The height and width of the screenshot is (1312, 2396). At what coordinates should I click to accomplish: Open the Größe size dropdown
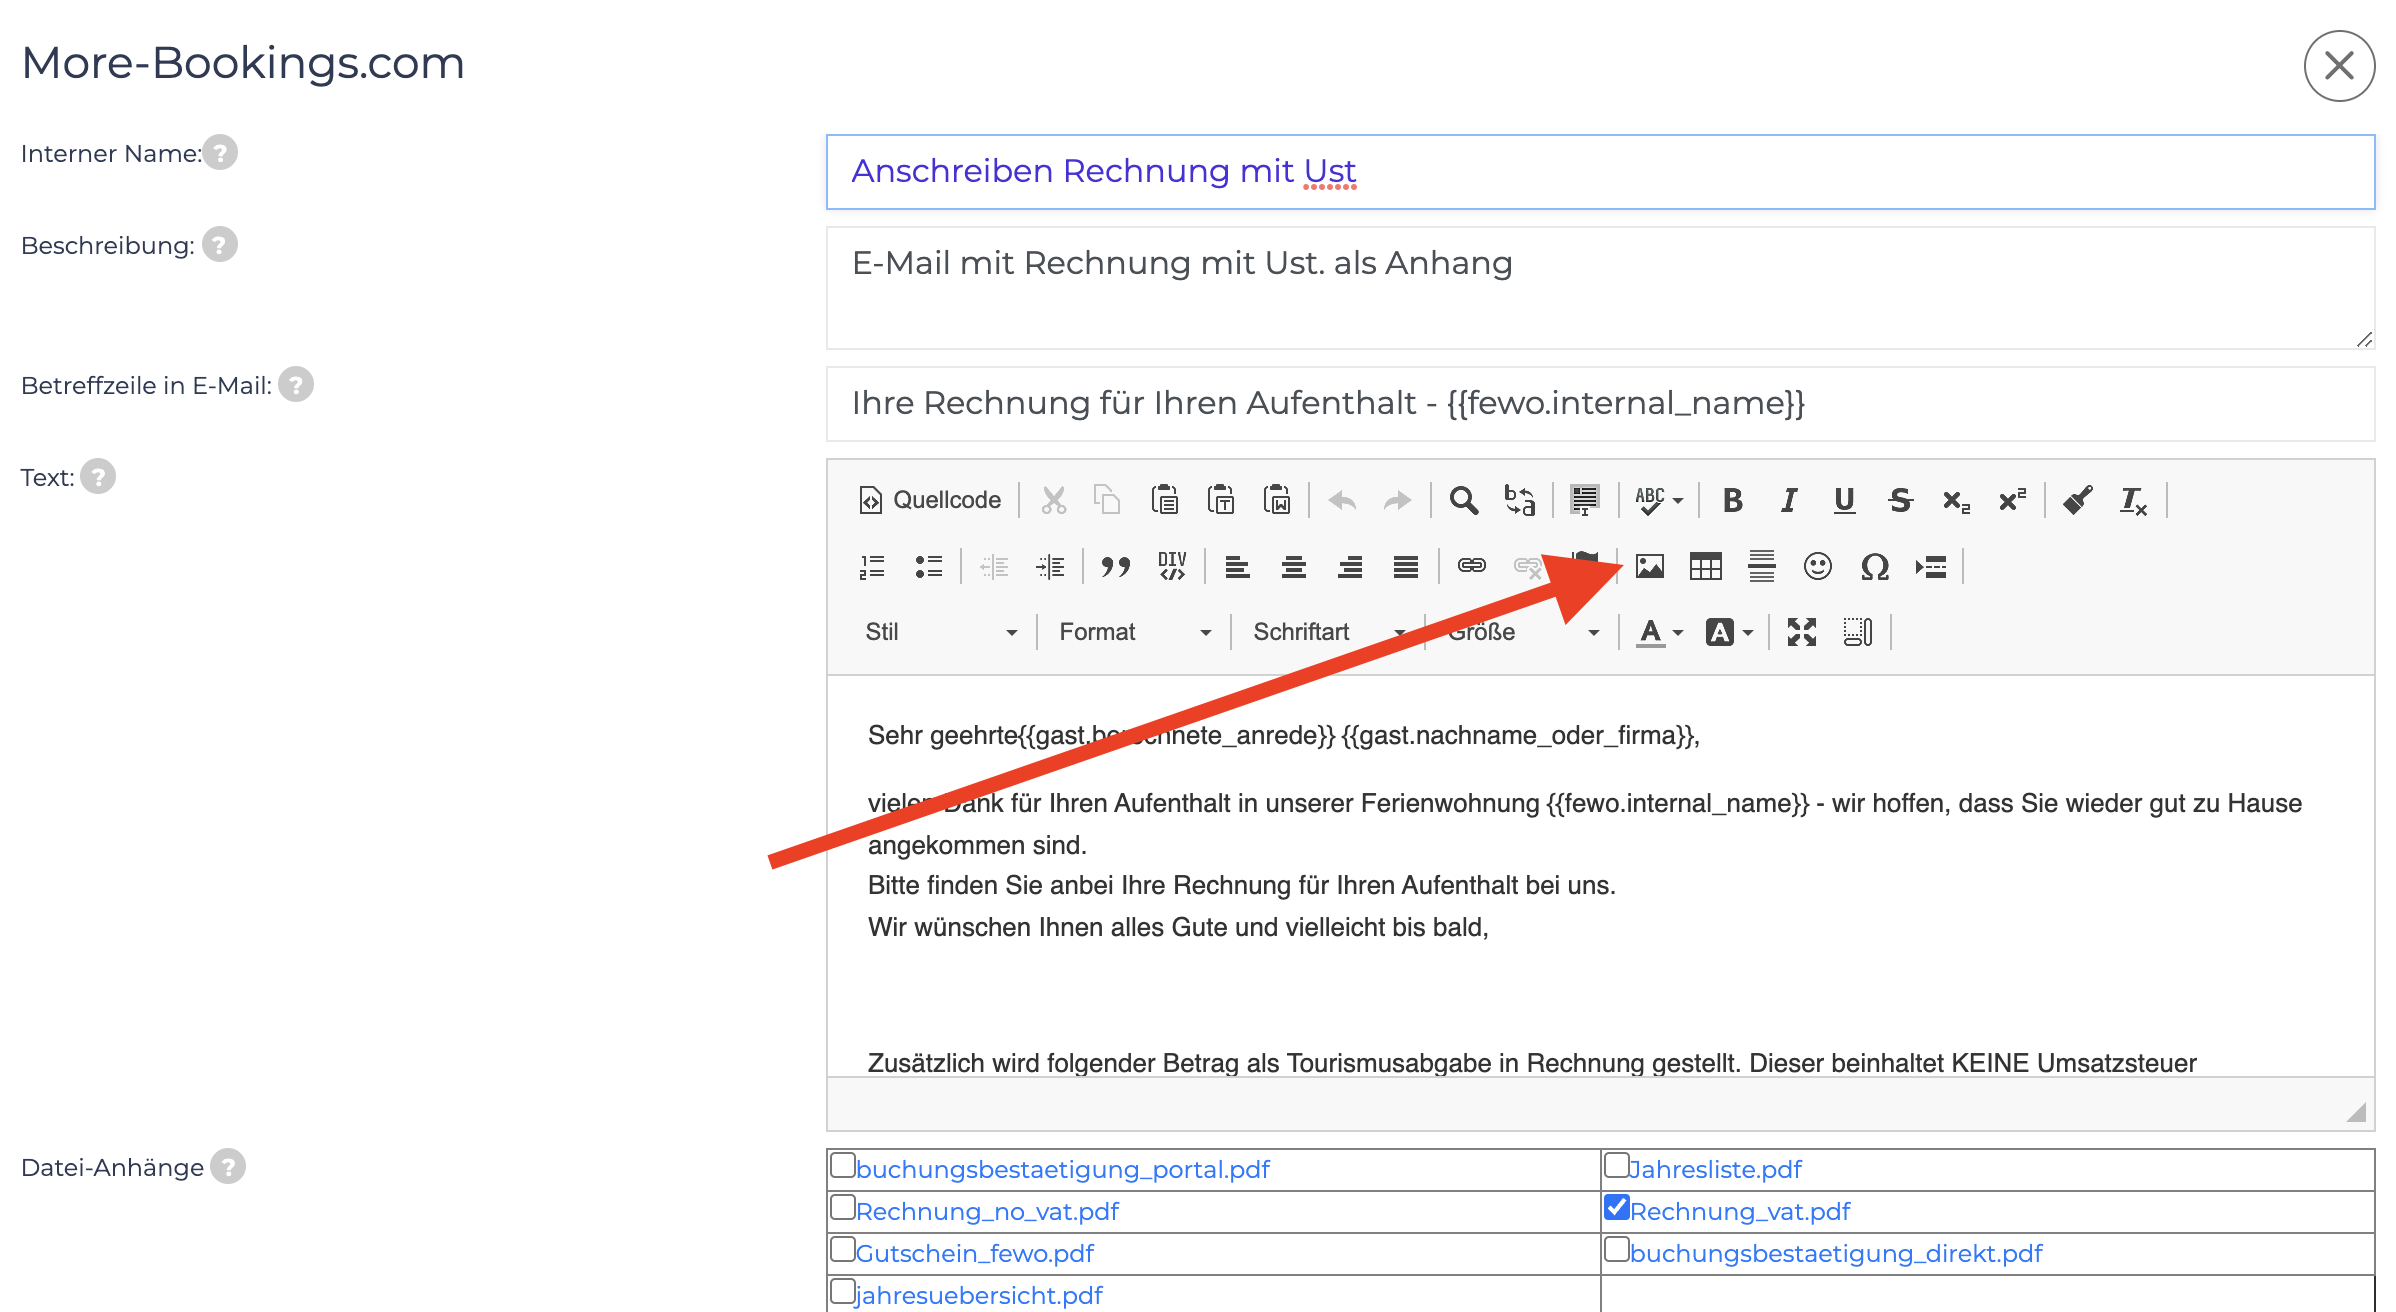tap(1522, 632)
